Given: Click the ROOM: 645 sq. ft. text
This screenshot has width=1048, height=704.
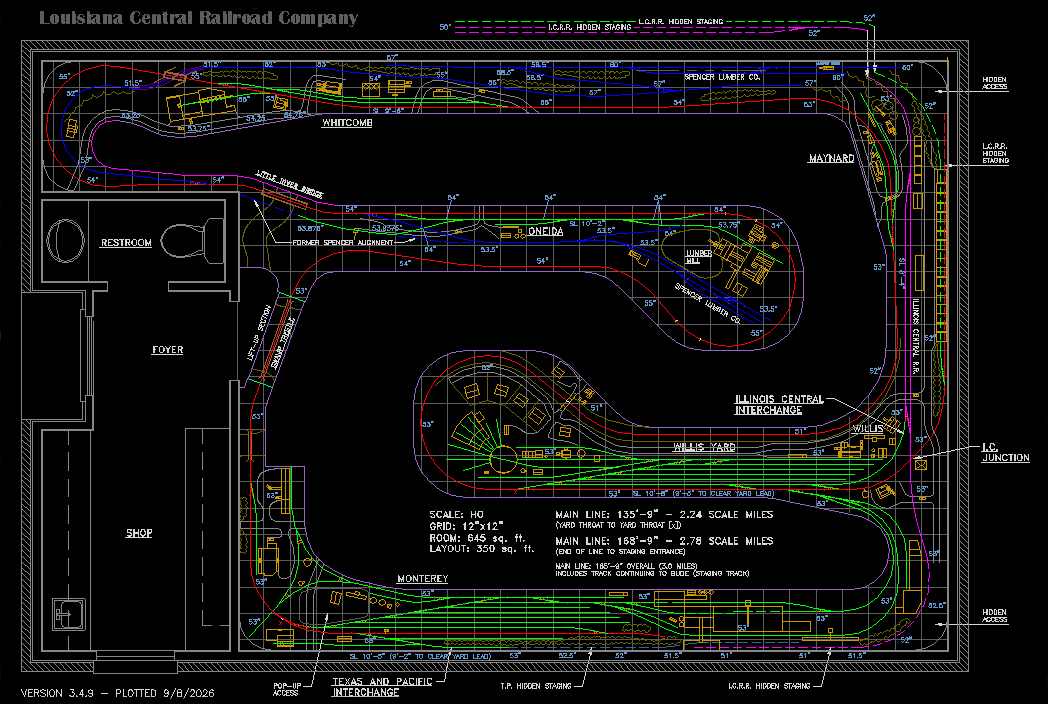Looking at the screenshot, I should (x=477, y=538).
